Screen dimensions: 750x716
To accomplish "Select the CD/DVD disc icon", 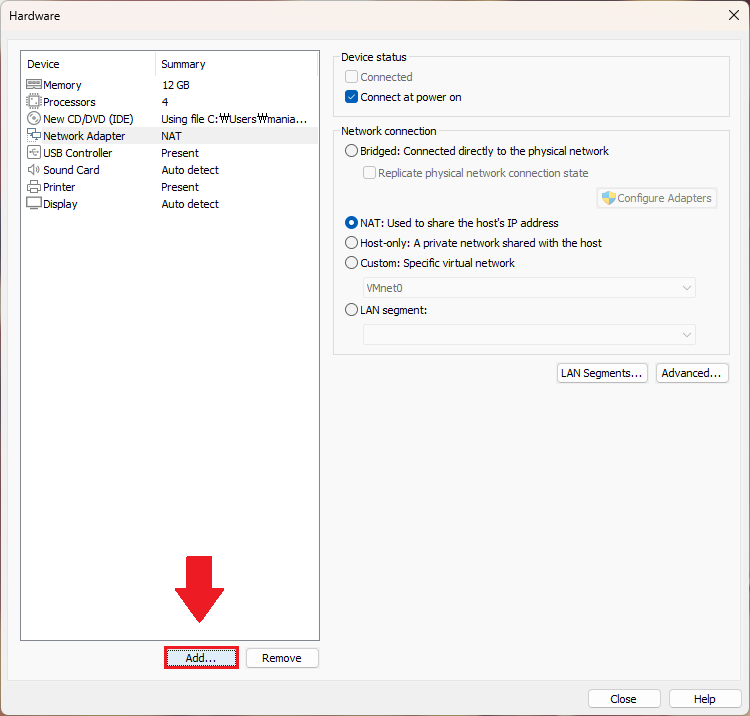I will click(33, 118).
